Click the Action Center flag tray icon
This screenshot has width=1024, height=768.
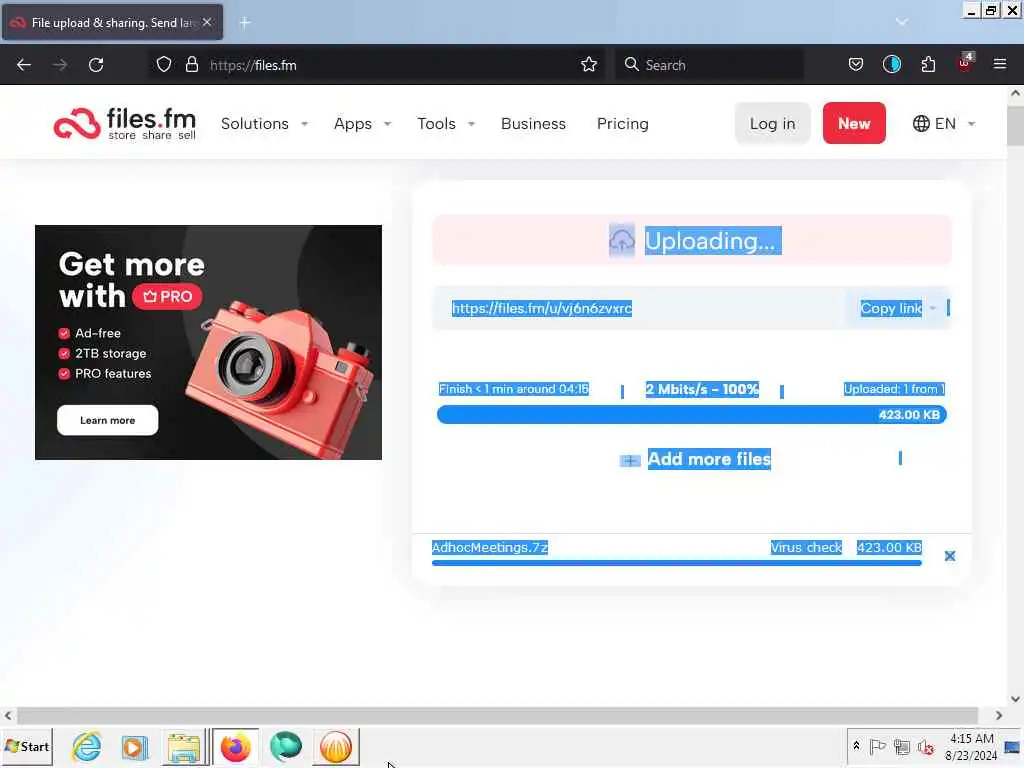(877, 746)
